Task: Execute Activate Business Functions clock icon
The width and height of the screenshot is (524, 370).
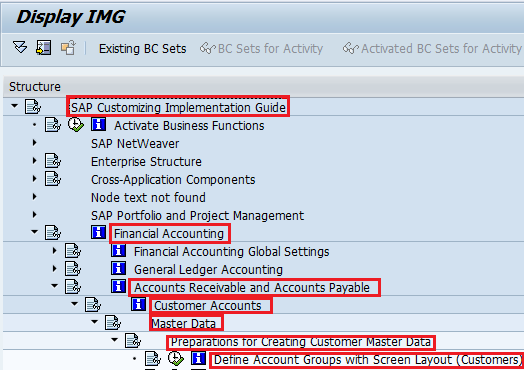Action: (76, 124)
